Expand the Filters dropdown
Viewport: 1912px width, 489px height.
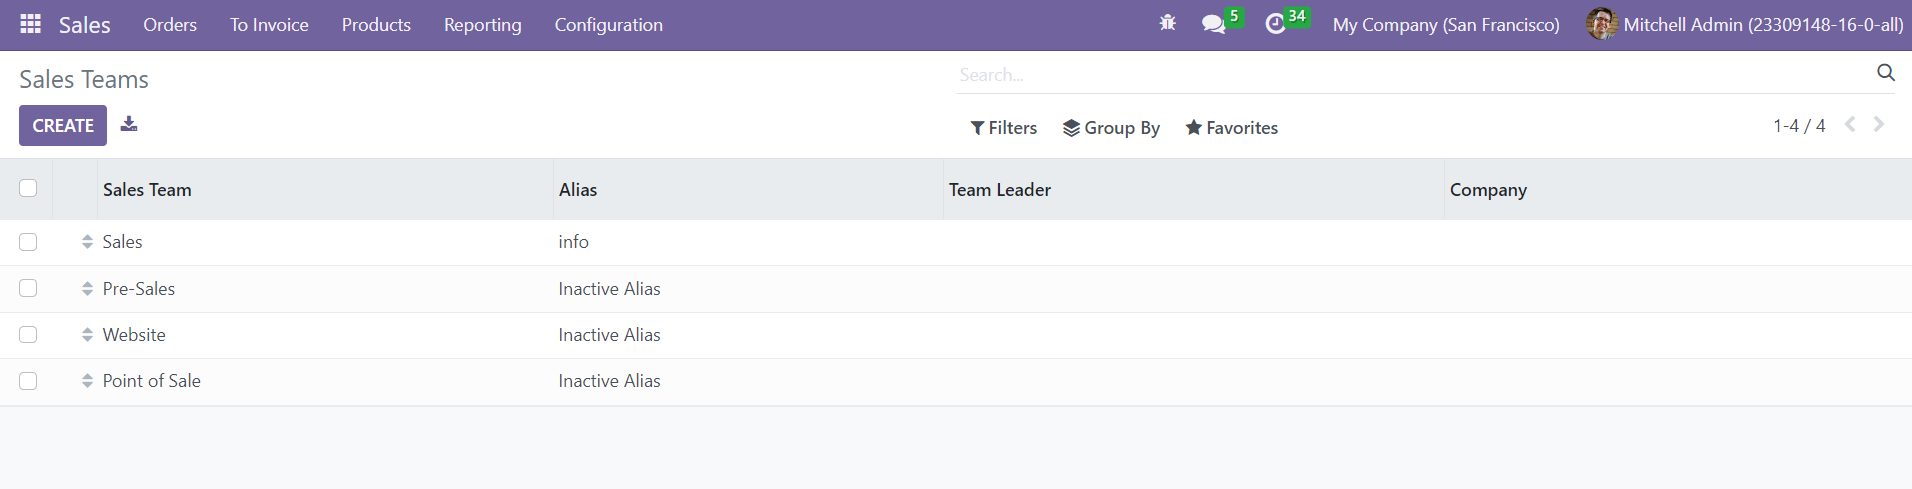[1003, 128]
